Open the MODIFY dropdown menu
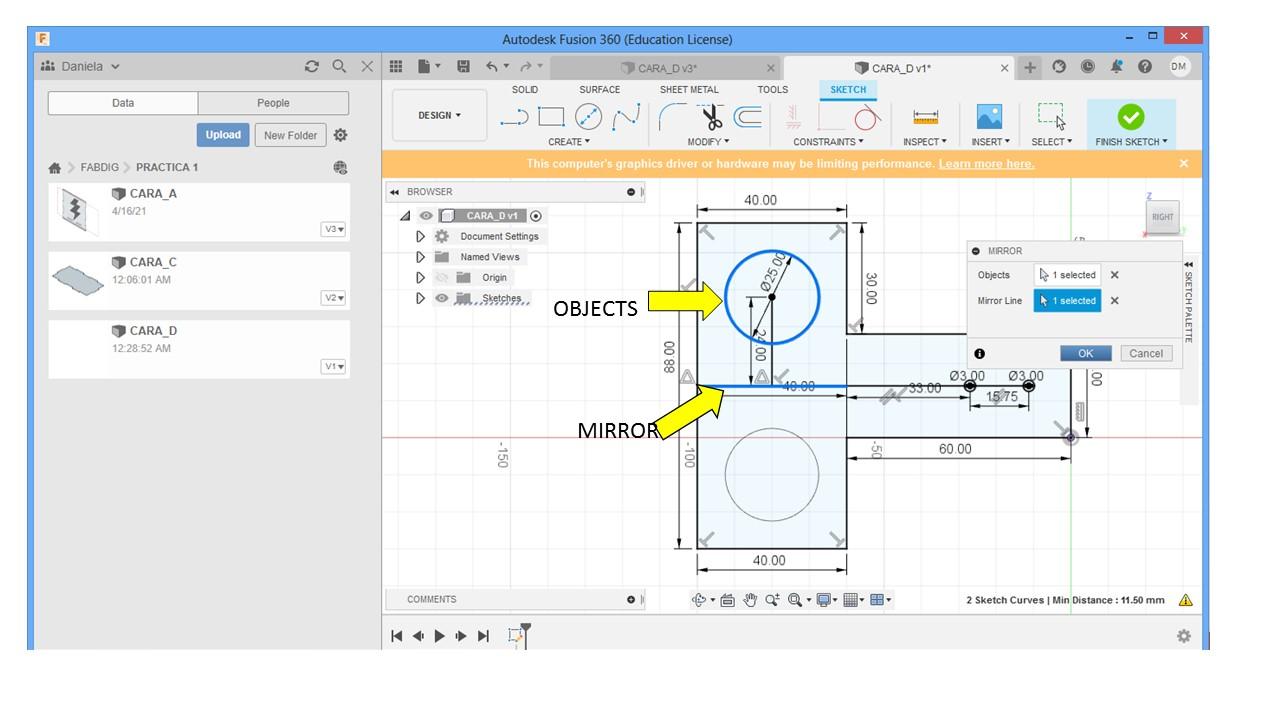The image size is (1280, 720). tap(708, 142)
